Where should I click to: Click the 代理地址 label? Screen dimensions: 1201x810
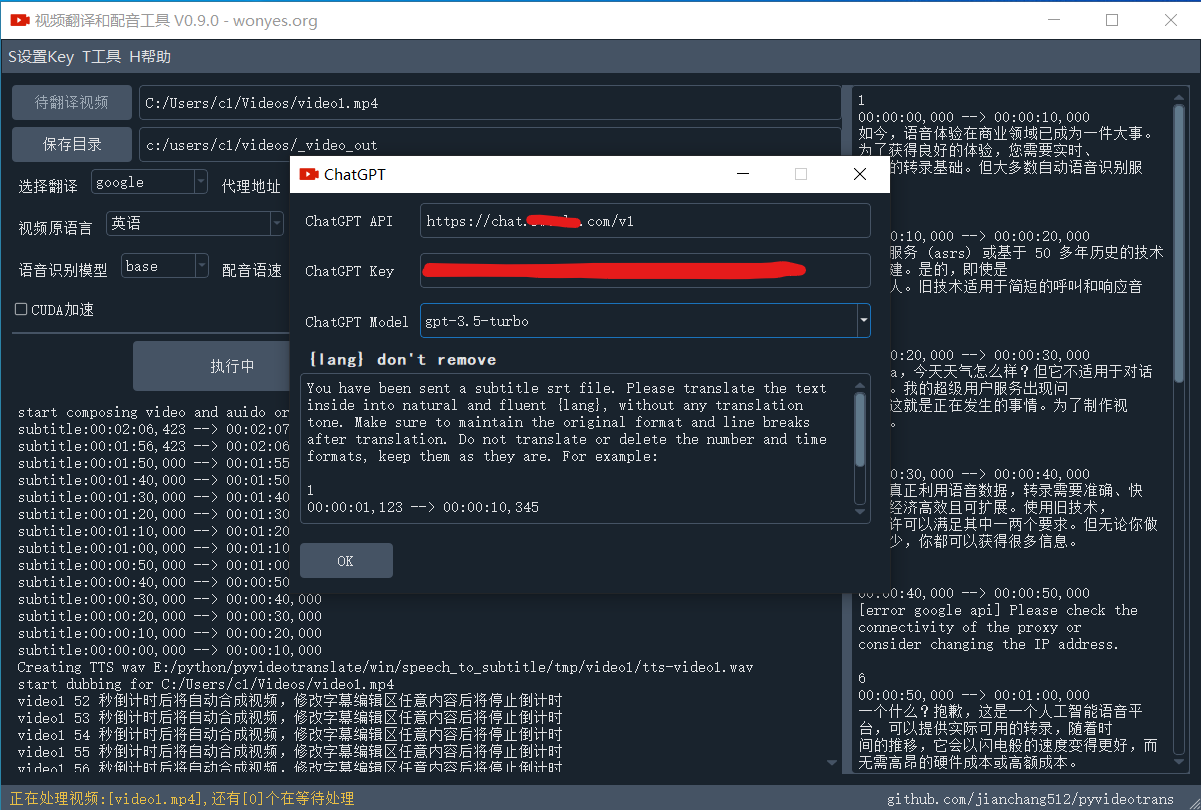[251, 186]
